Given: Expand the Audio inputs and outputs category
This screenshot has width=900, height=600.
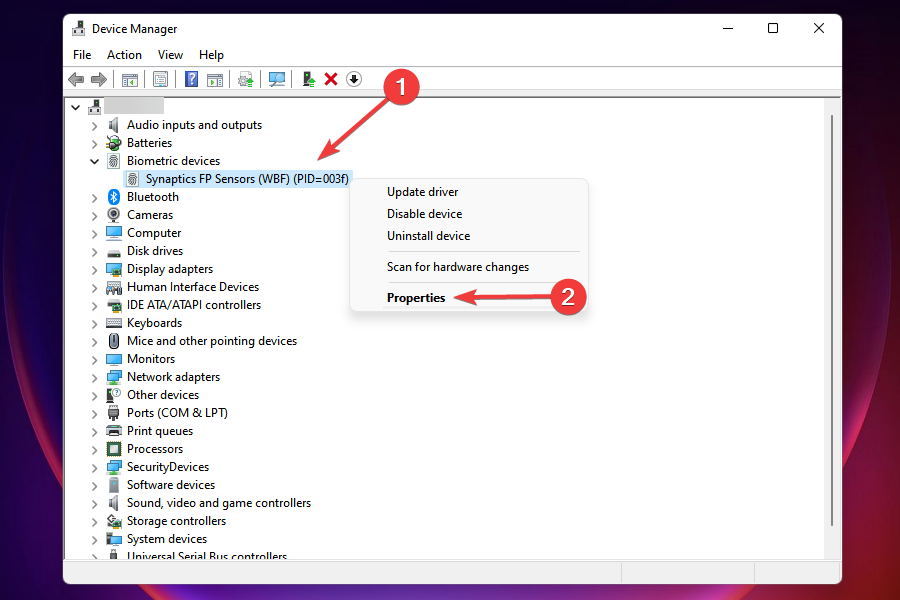Looking at the screenshot, I should [95, 126].
